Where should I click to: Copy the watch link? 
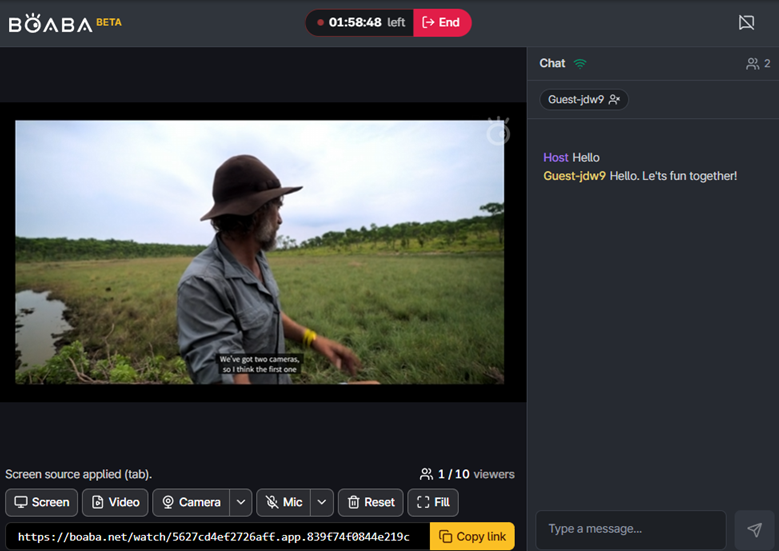pyautogui.click(x=472, y=536)
